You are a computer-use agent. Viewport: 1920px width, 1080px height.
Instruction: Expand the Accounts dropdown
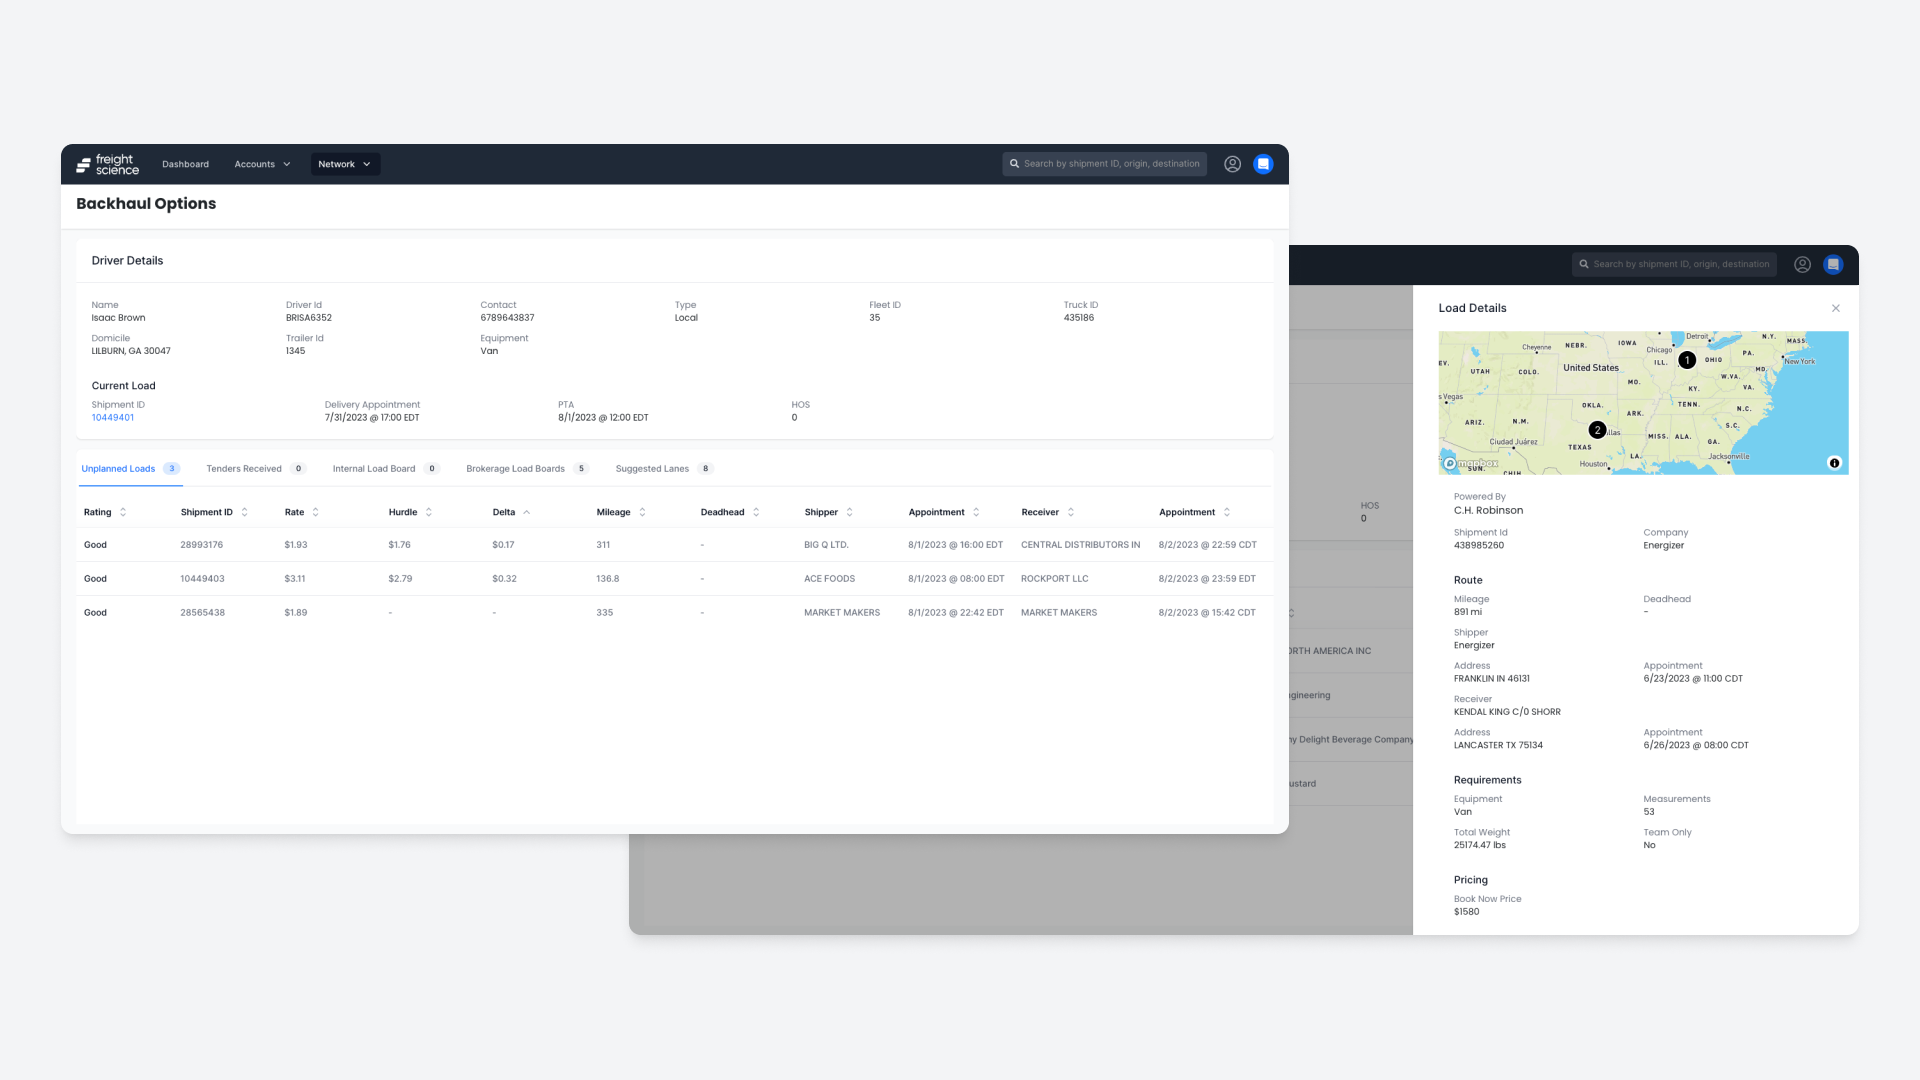[x=262, y=164]
